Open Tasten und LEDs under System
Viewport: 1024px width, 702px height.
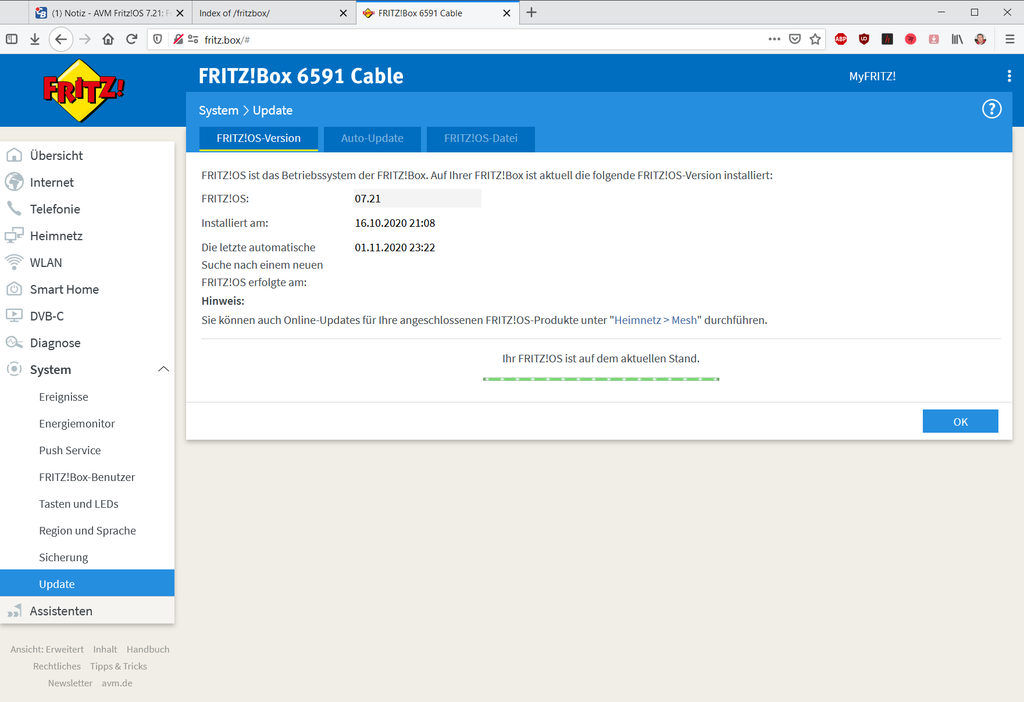(78, 504)
